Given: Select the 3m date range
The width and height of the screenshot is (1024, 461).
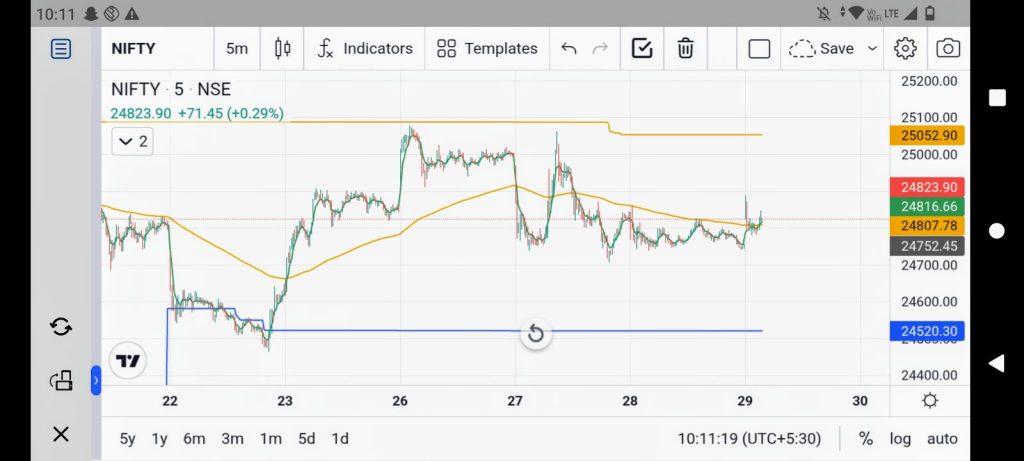Looking at the screenshot, I should [x=232, y=439].
